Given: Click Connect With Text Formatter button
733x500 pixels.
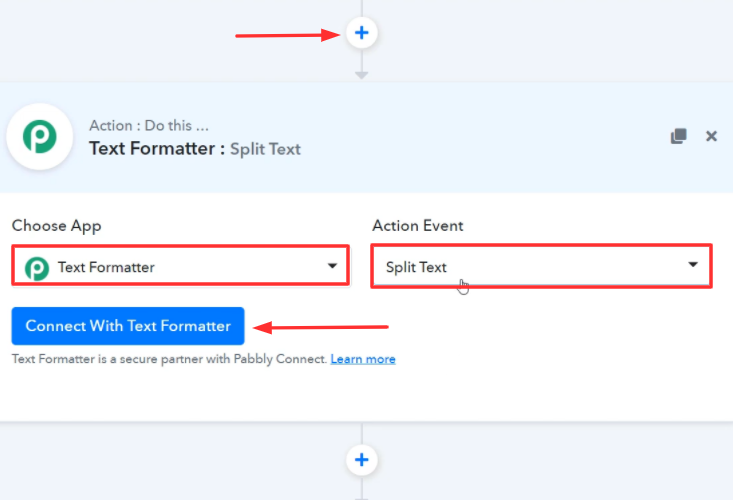Looking at the screenshot, I should 128,326.
